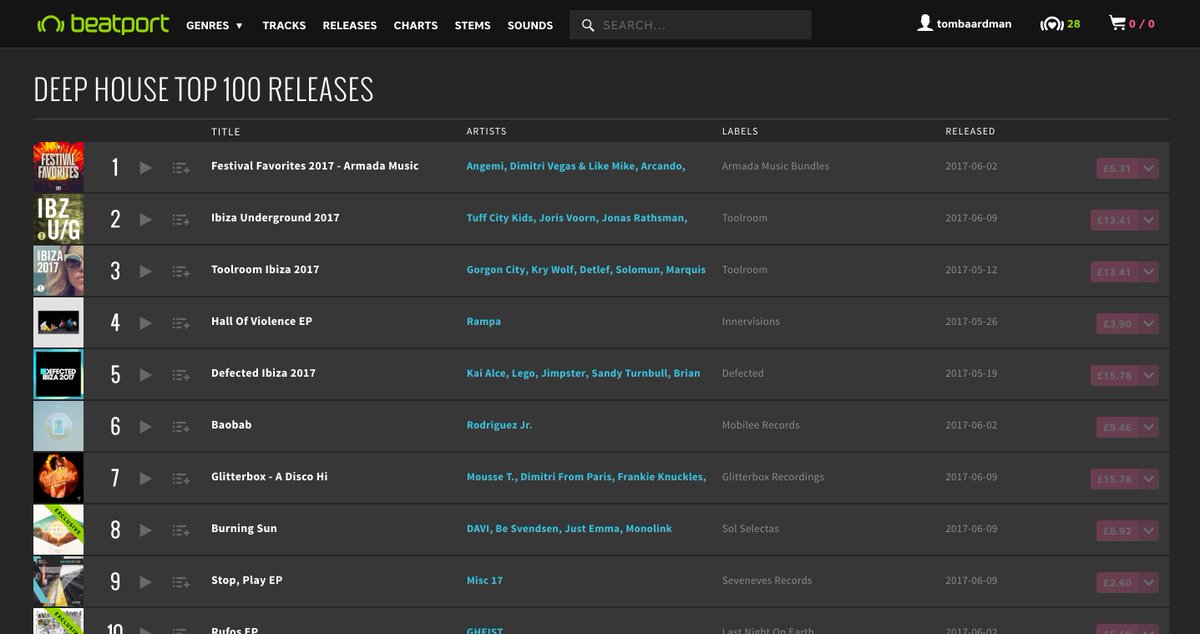Open the Sounds menu item

[530, 25]
